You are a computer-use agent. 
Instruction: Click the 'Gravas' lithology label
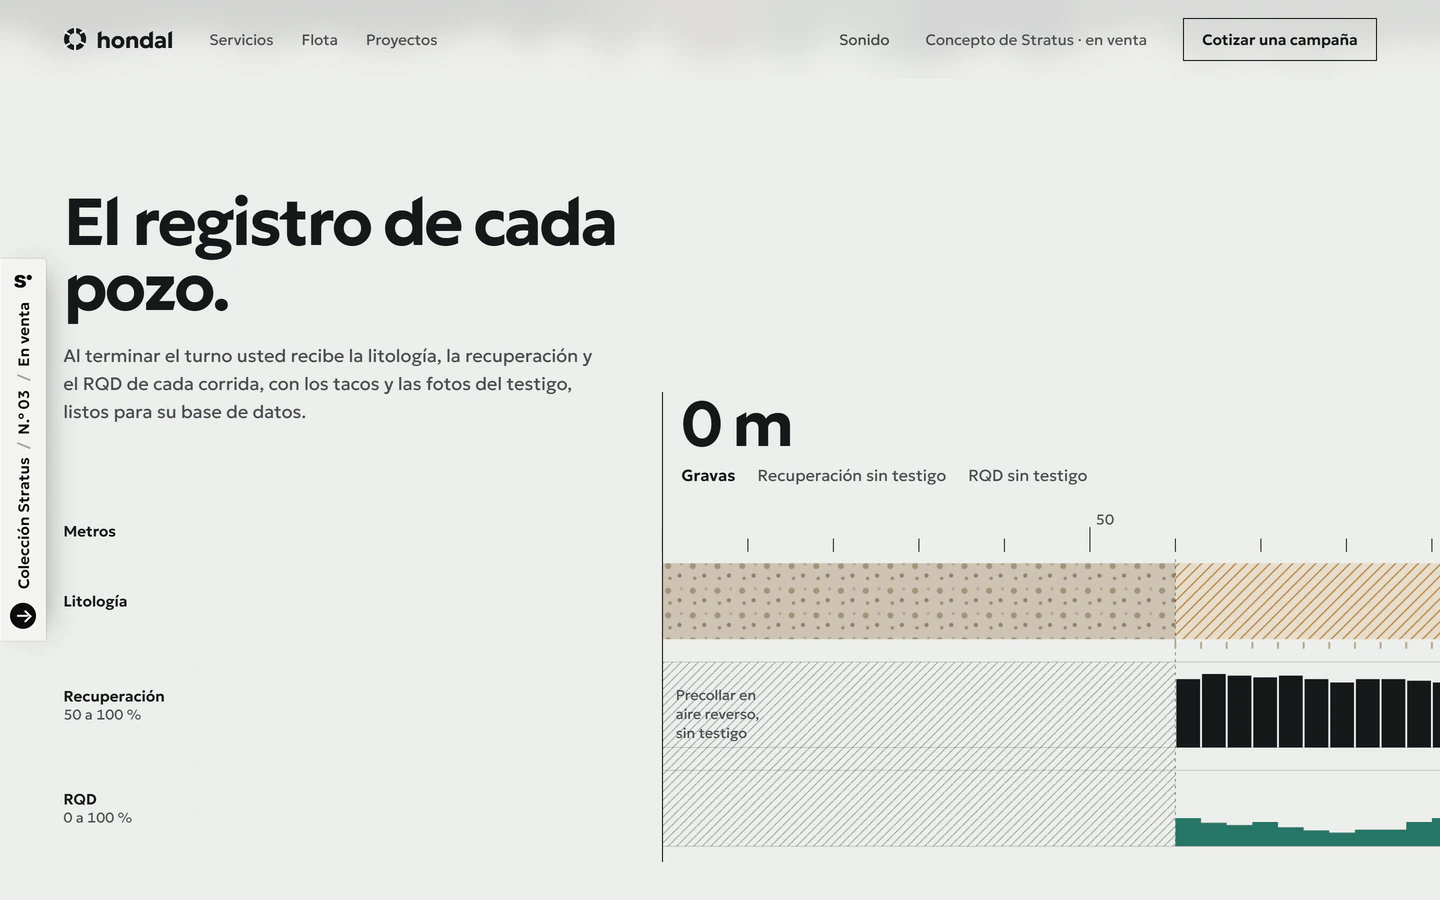pos(708,476)
